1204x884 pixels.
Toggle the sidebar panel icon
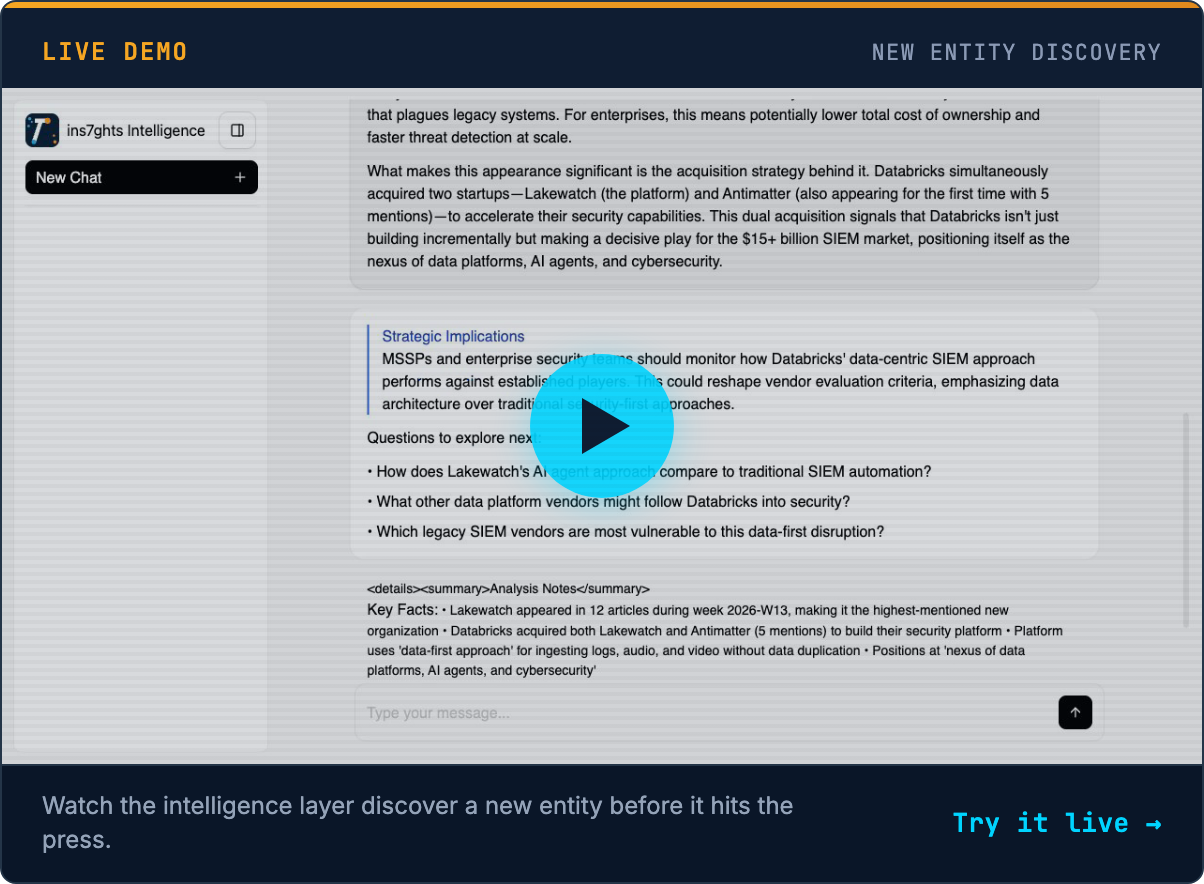237,130
